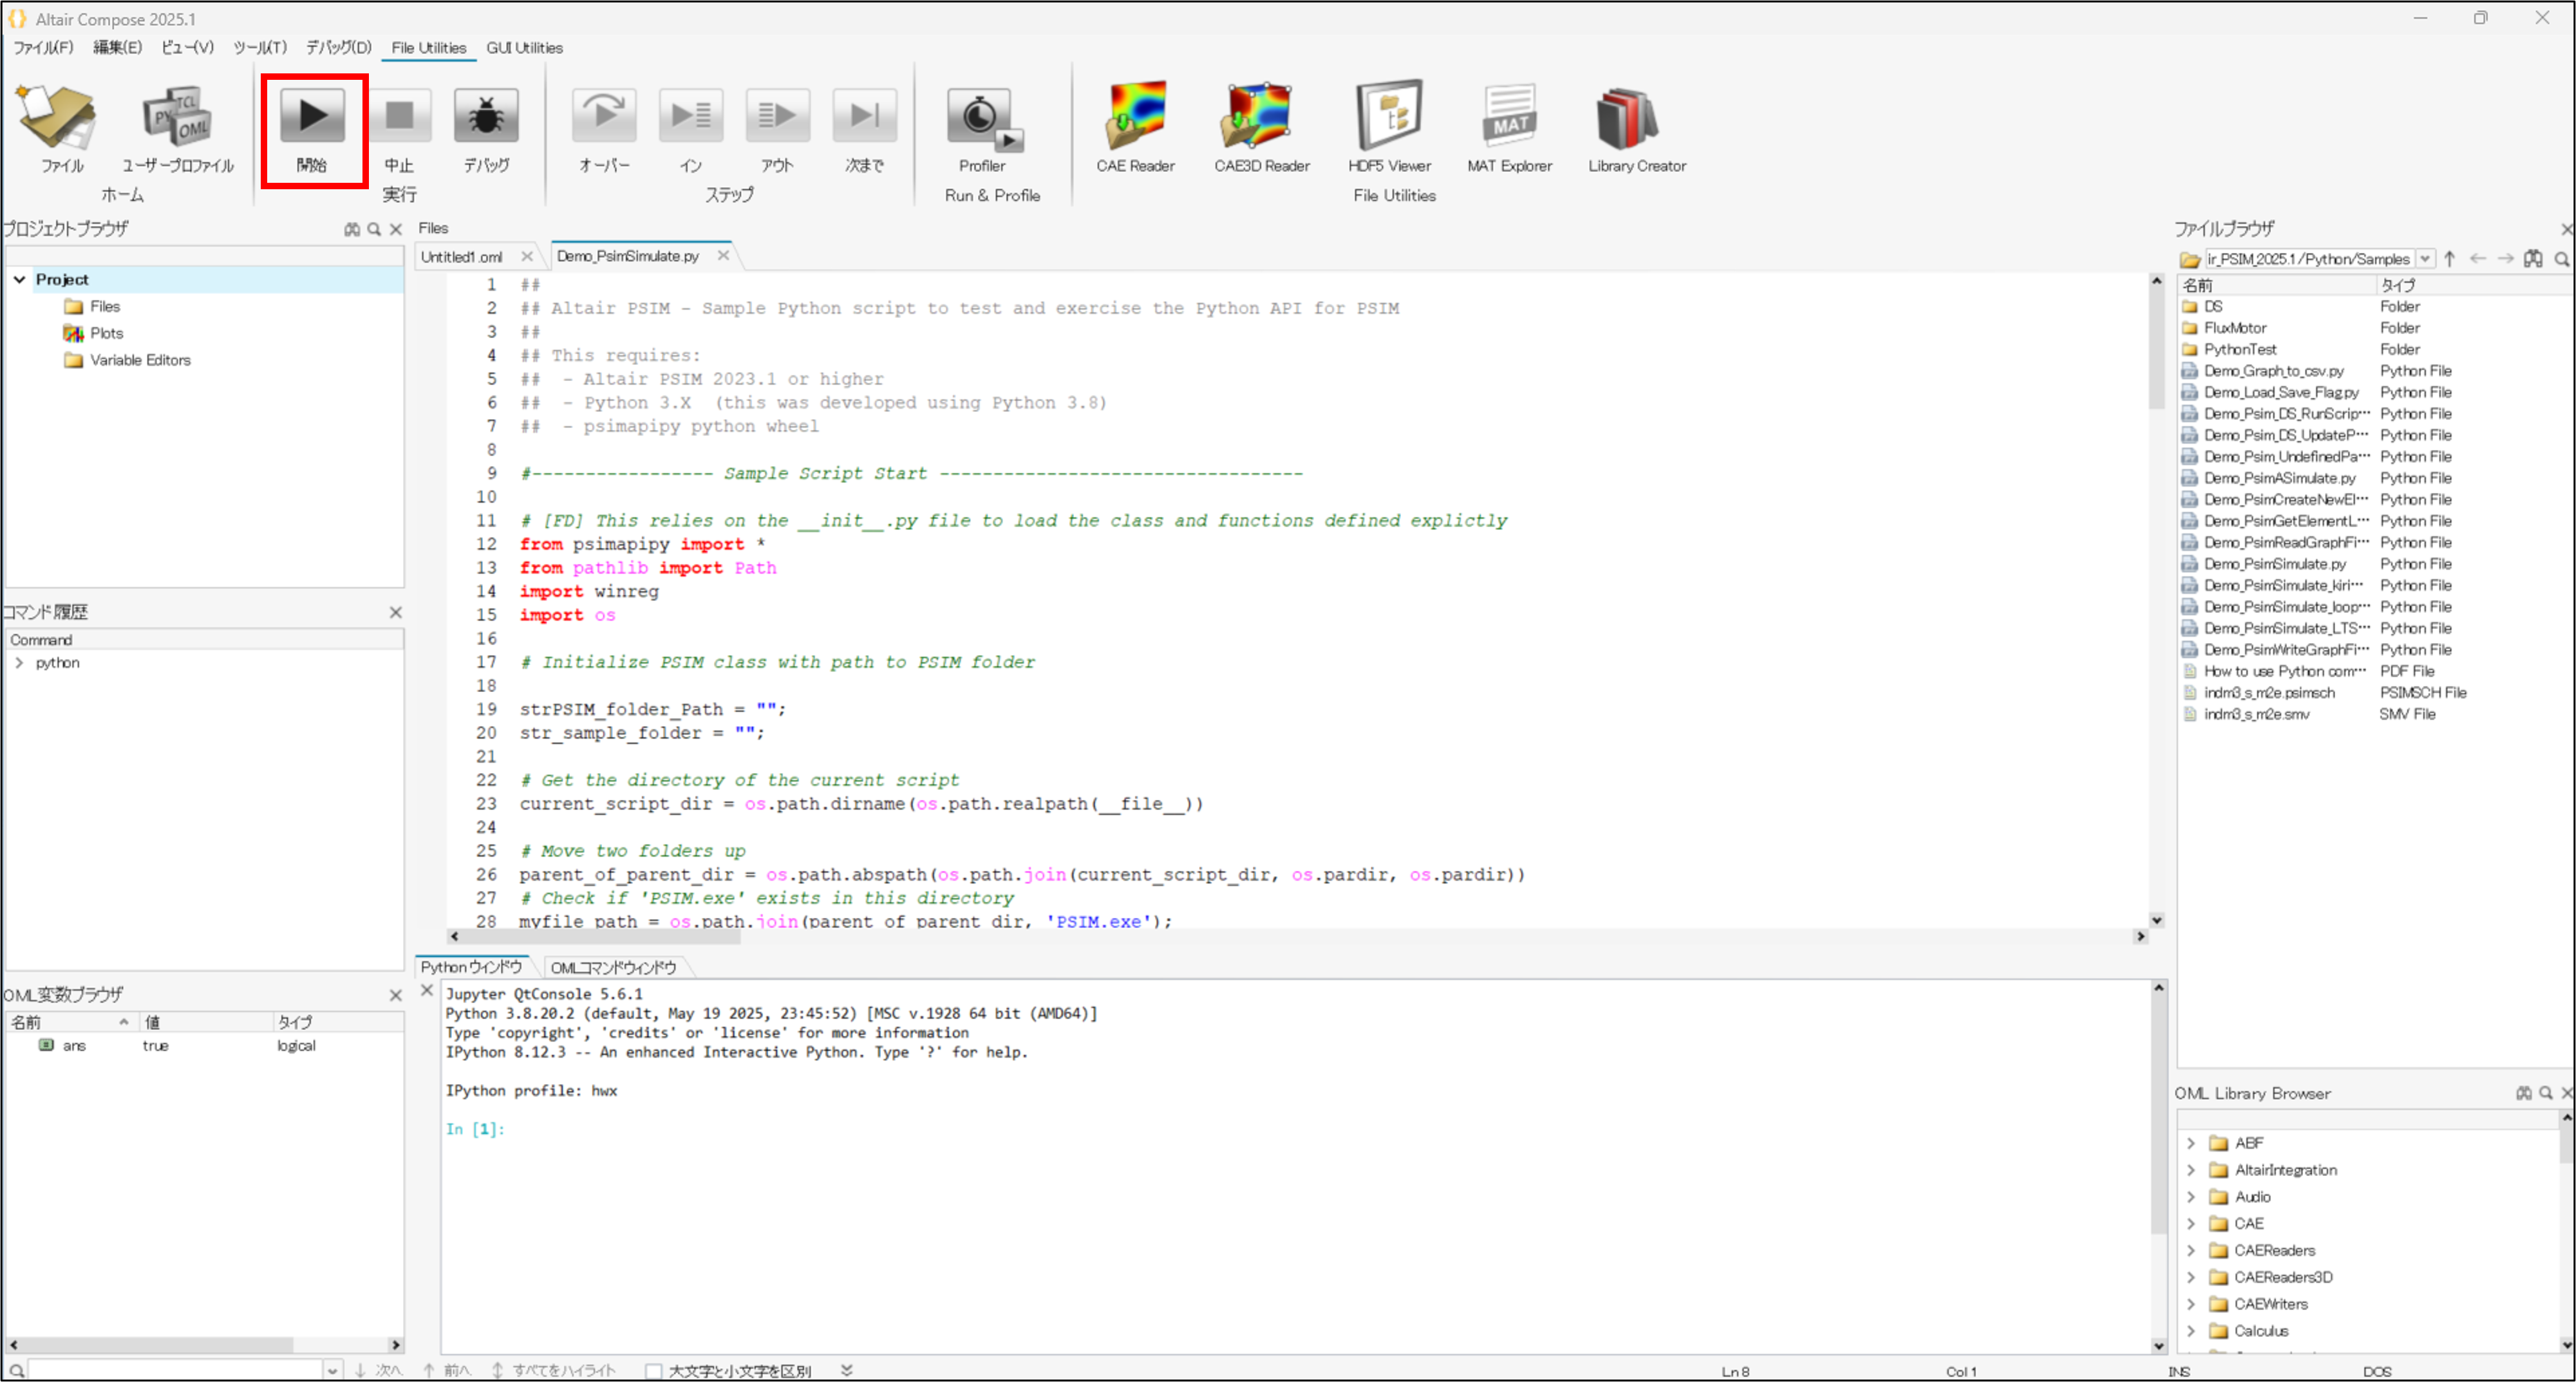Open the file browser path dropdown

click(2425, 259)
